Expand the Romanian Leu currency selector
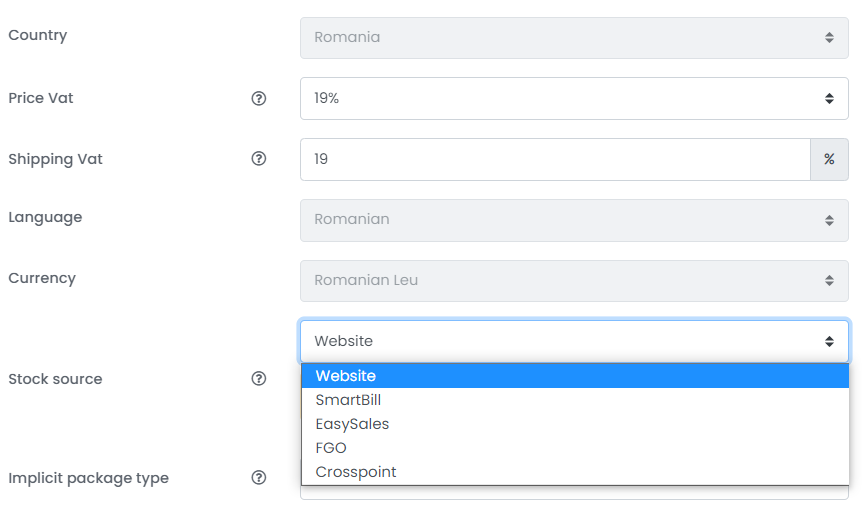The image size is (863, 508). coord(574,281)
